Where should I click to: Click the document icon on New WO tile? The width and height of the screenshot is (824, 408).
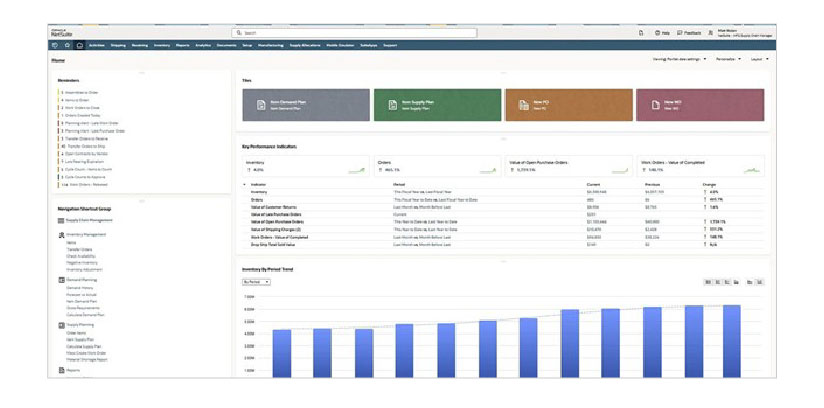pos(655,105)
